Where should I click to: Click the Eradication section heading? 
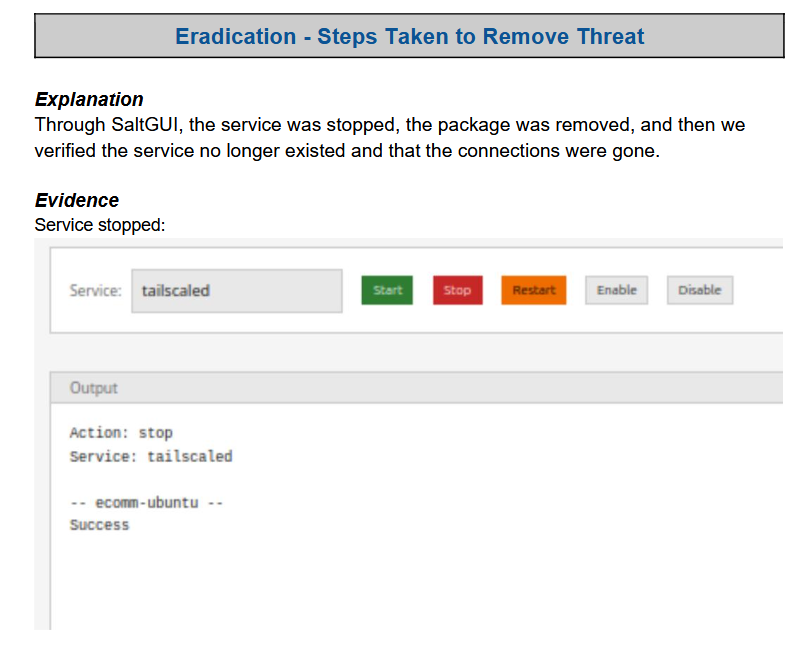(410, 36)
